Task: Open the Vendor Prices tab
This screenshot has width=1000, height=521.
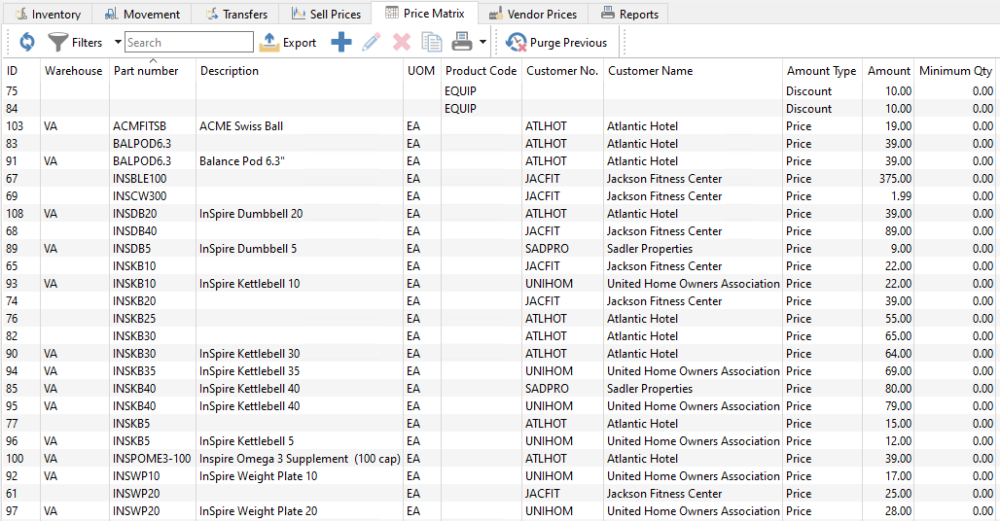Action: (533, 14)
